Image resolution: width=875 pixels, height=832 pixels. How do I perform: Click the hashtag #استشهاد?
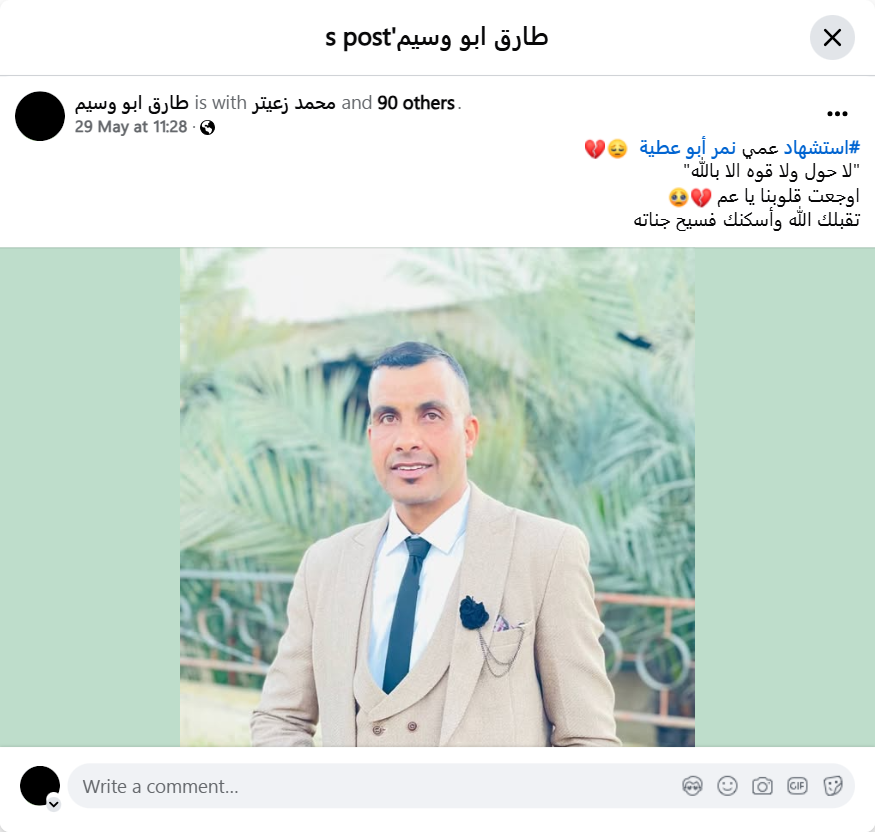(822, 148)
